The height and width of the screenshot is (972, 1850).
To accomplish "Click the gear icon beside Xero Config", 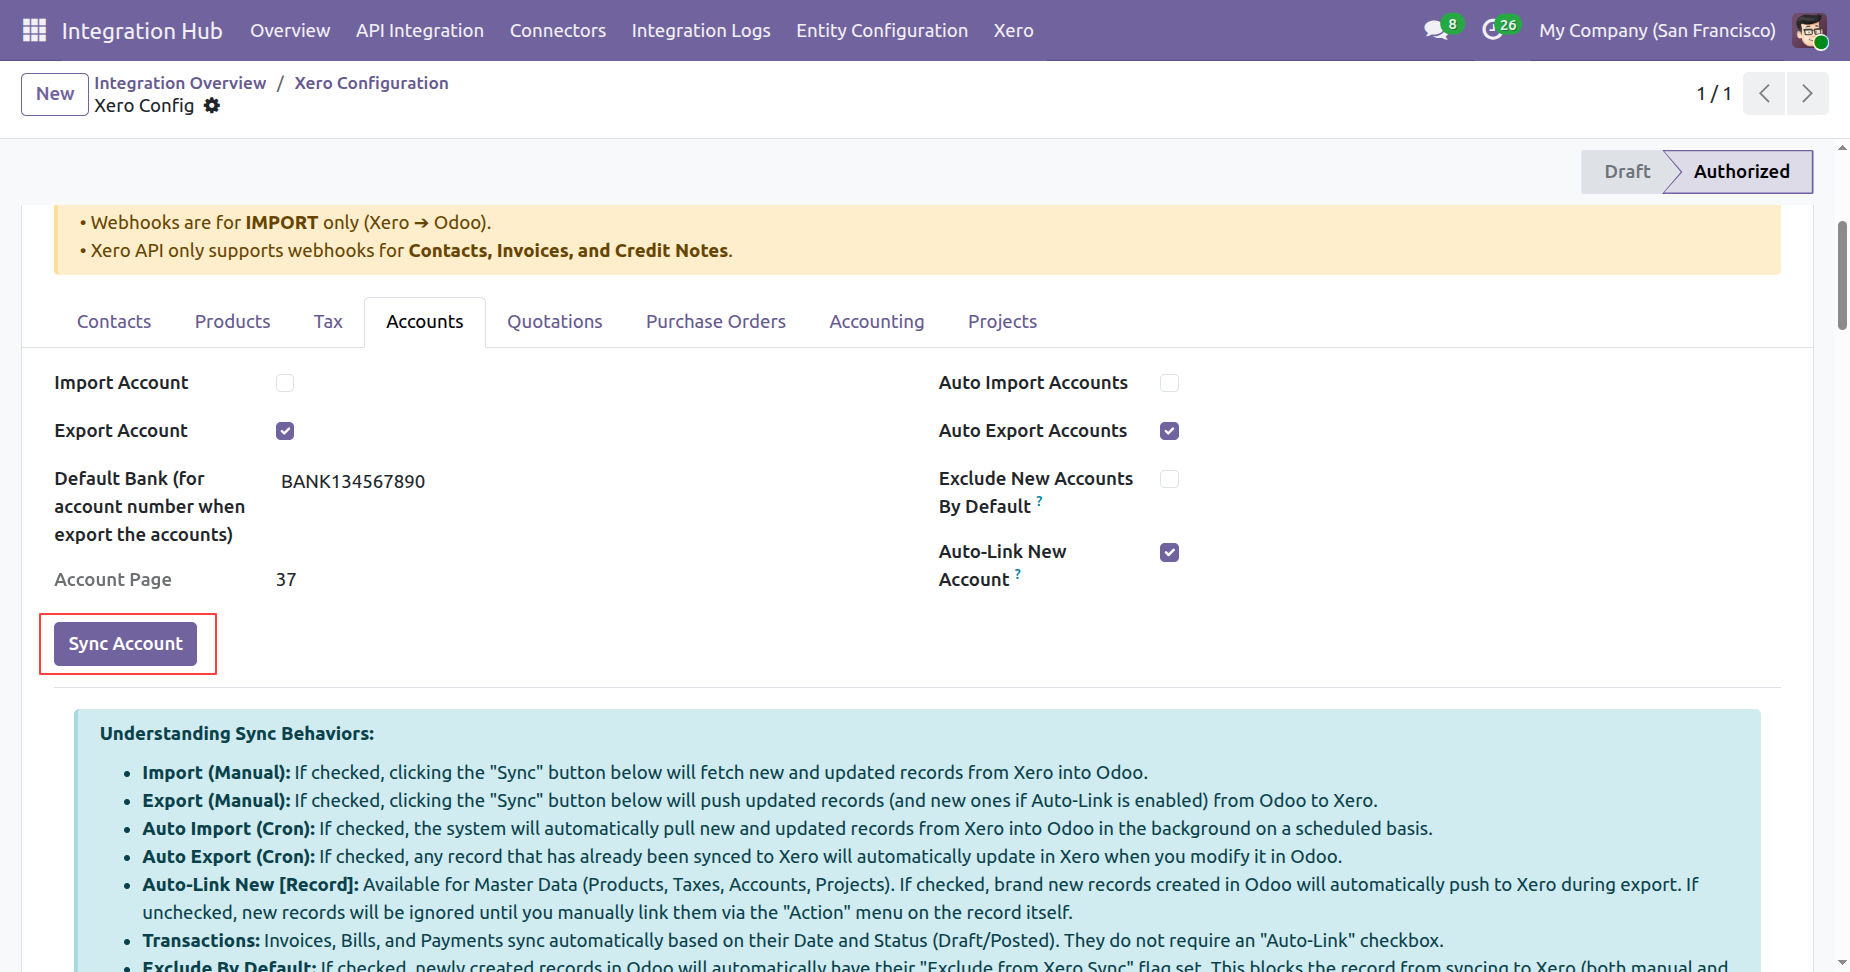I will [x=212, y=106].
